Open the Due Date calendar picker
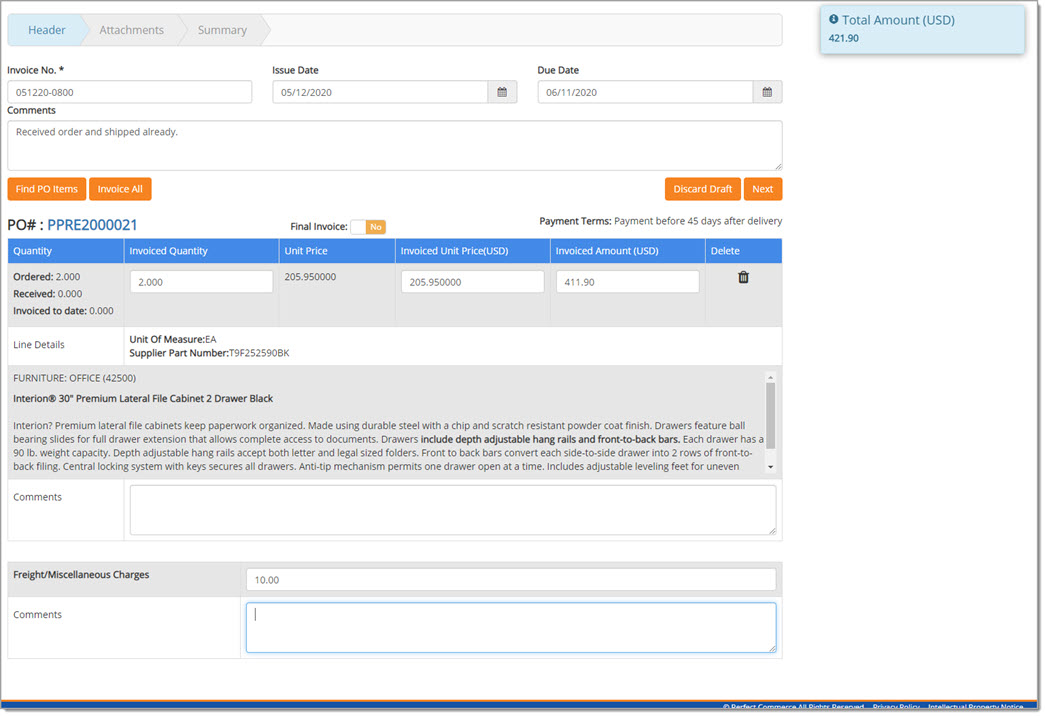 [766, 91]
